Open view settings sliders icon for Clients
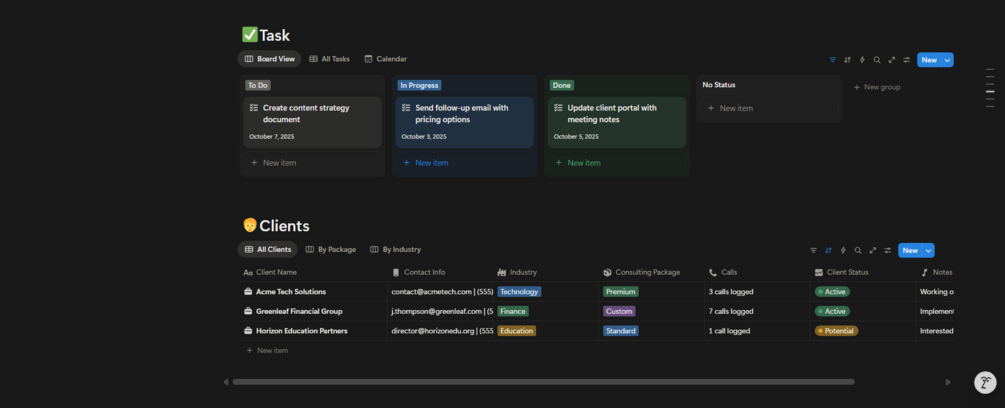 coord(887,250)
